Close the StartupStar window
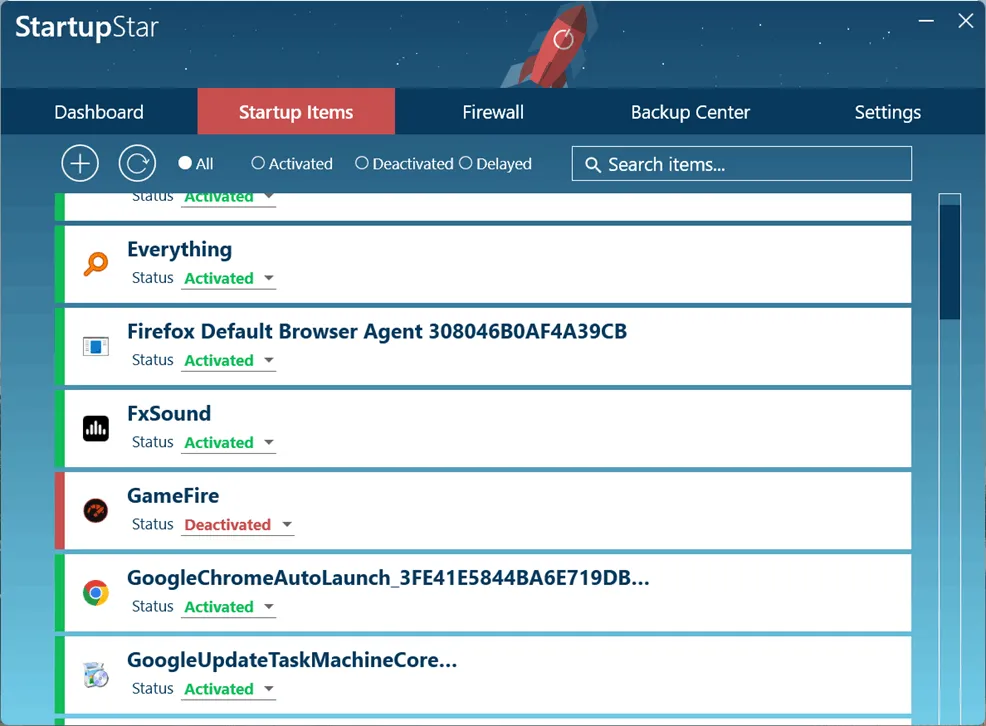986x726 pixels. [966, 21]
